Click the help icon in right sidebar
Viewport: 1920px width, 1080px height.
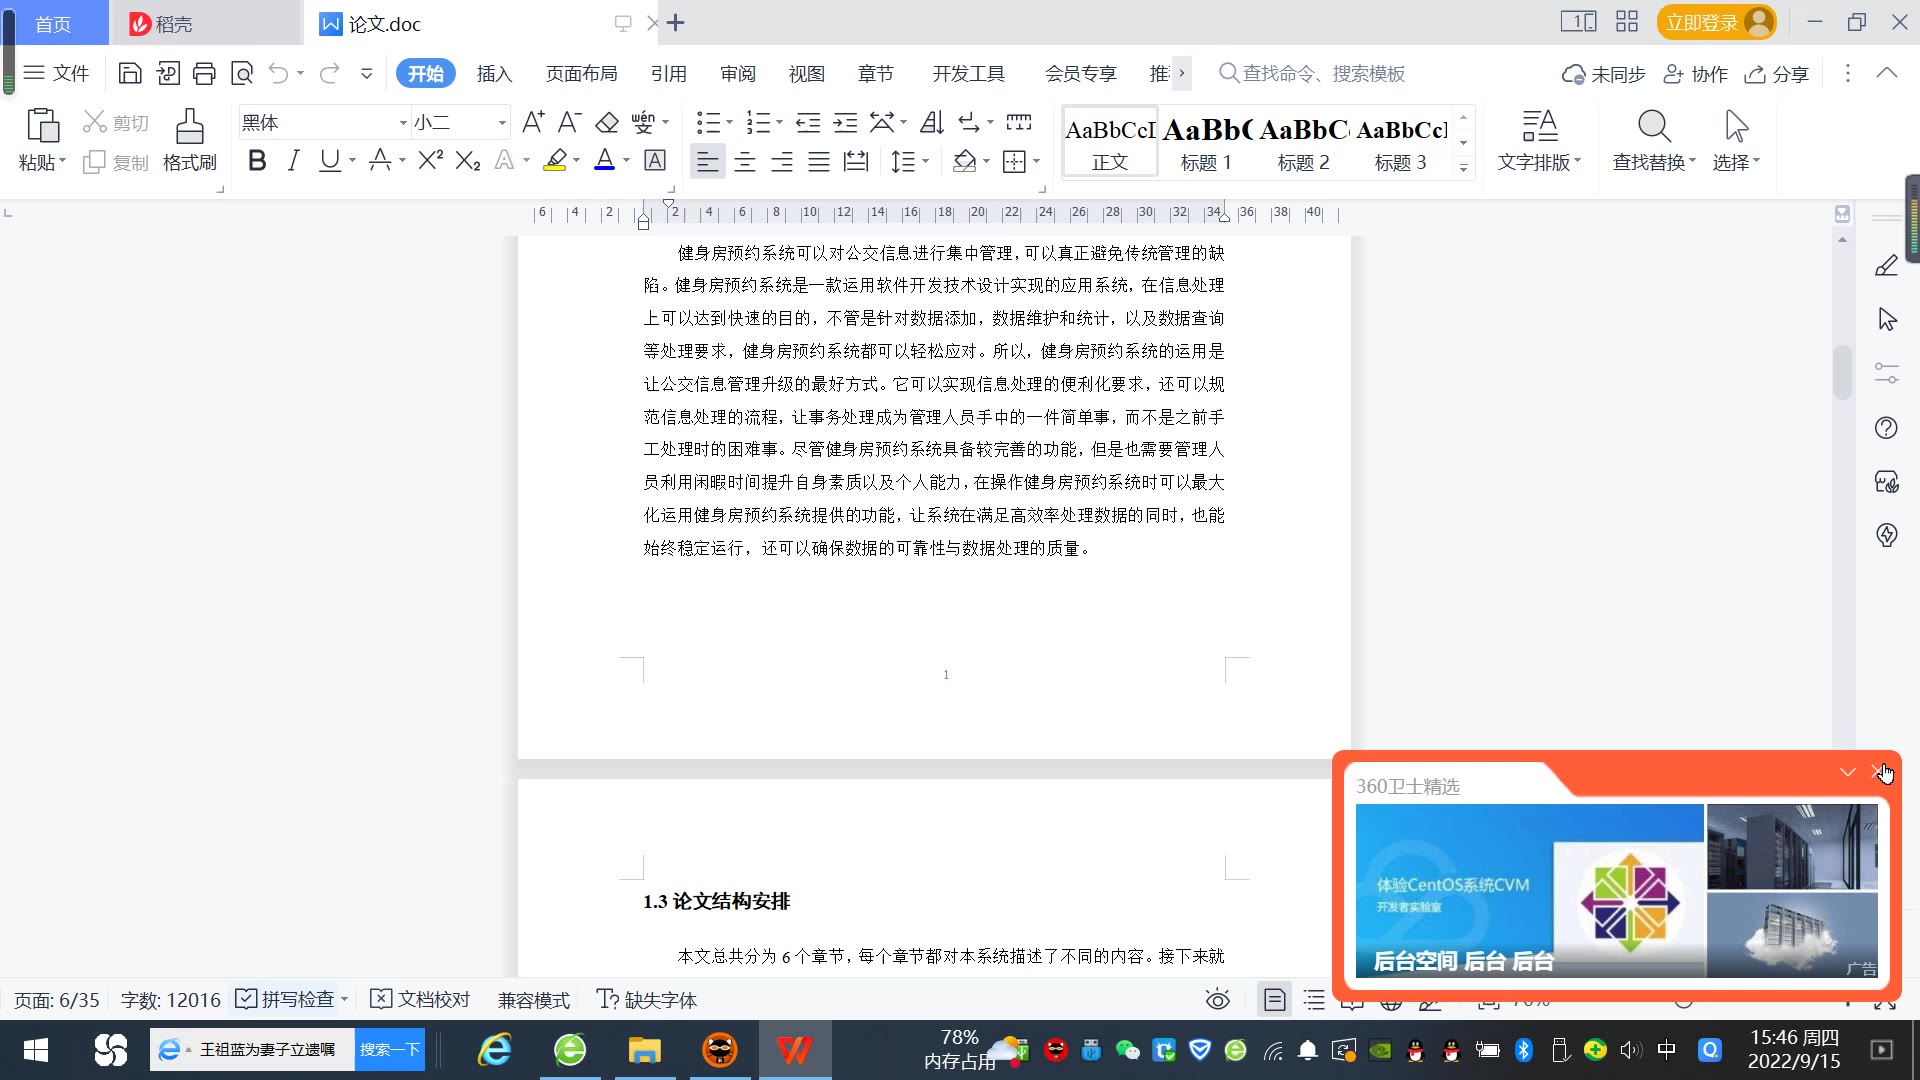tap(1886, 428)
